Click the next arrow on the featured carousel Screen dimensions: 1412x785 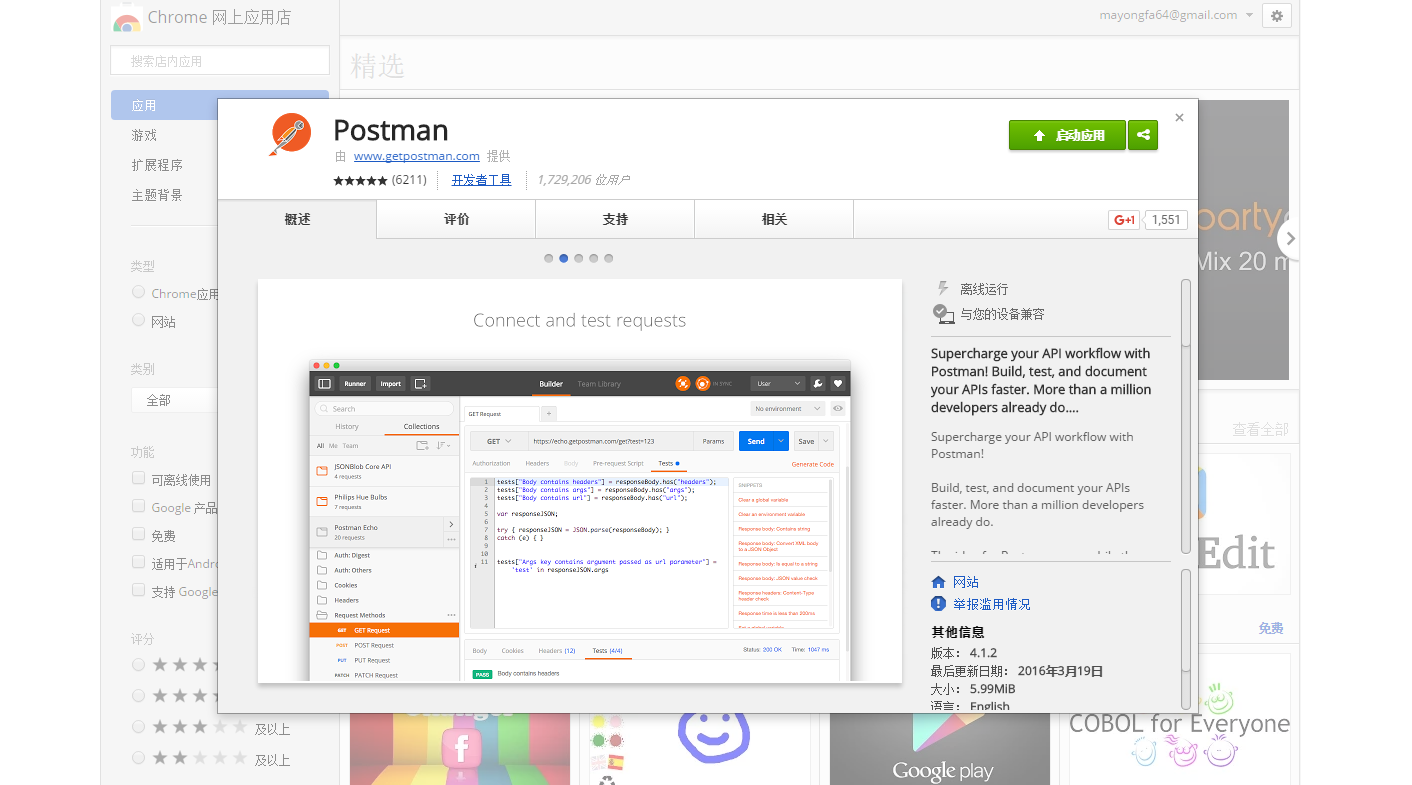point(1290,238)
